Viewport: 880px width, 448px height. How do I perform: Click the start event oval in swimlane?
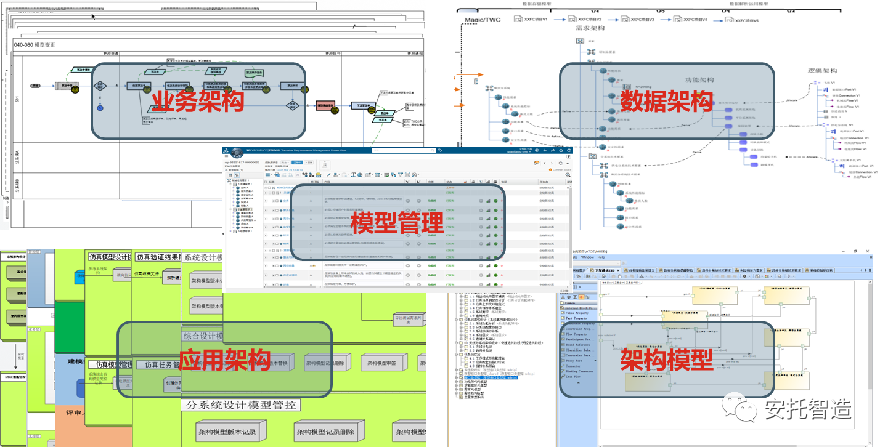[x=35, y=87]
